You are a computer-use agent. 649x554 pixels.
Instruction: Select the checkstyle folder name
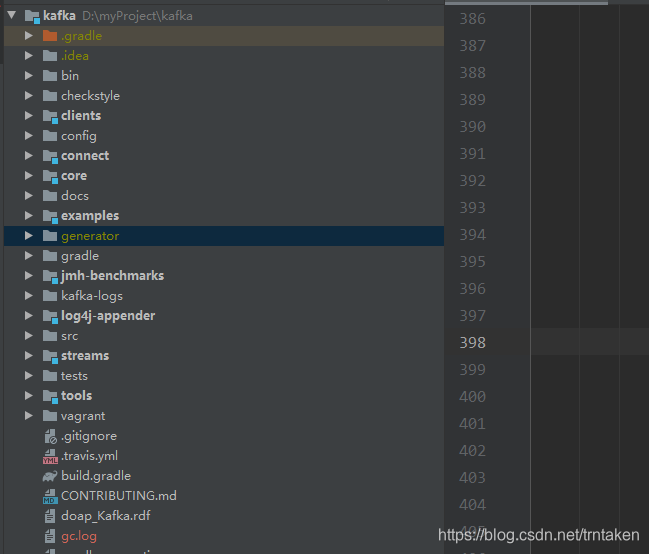[x=91, y=96]
